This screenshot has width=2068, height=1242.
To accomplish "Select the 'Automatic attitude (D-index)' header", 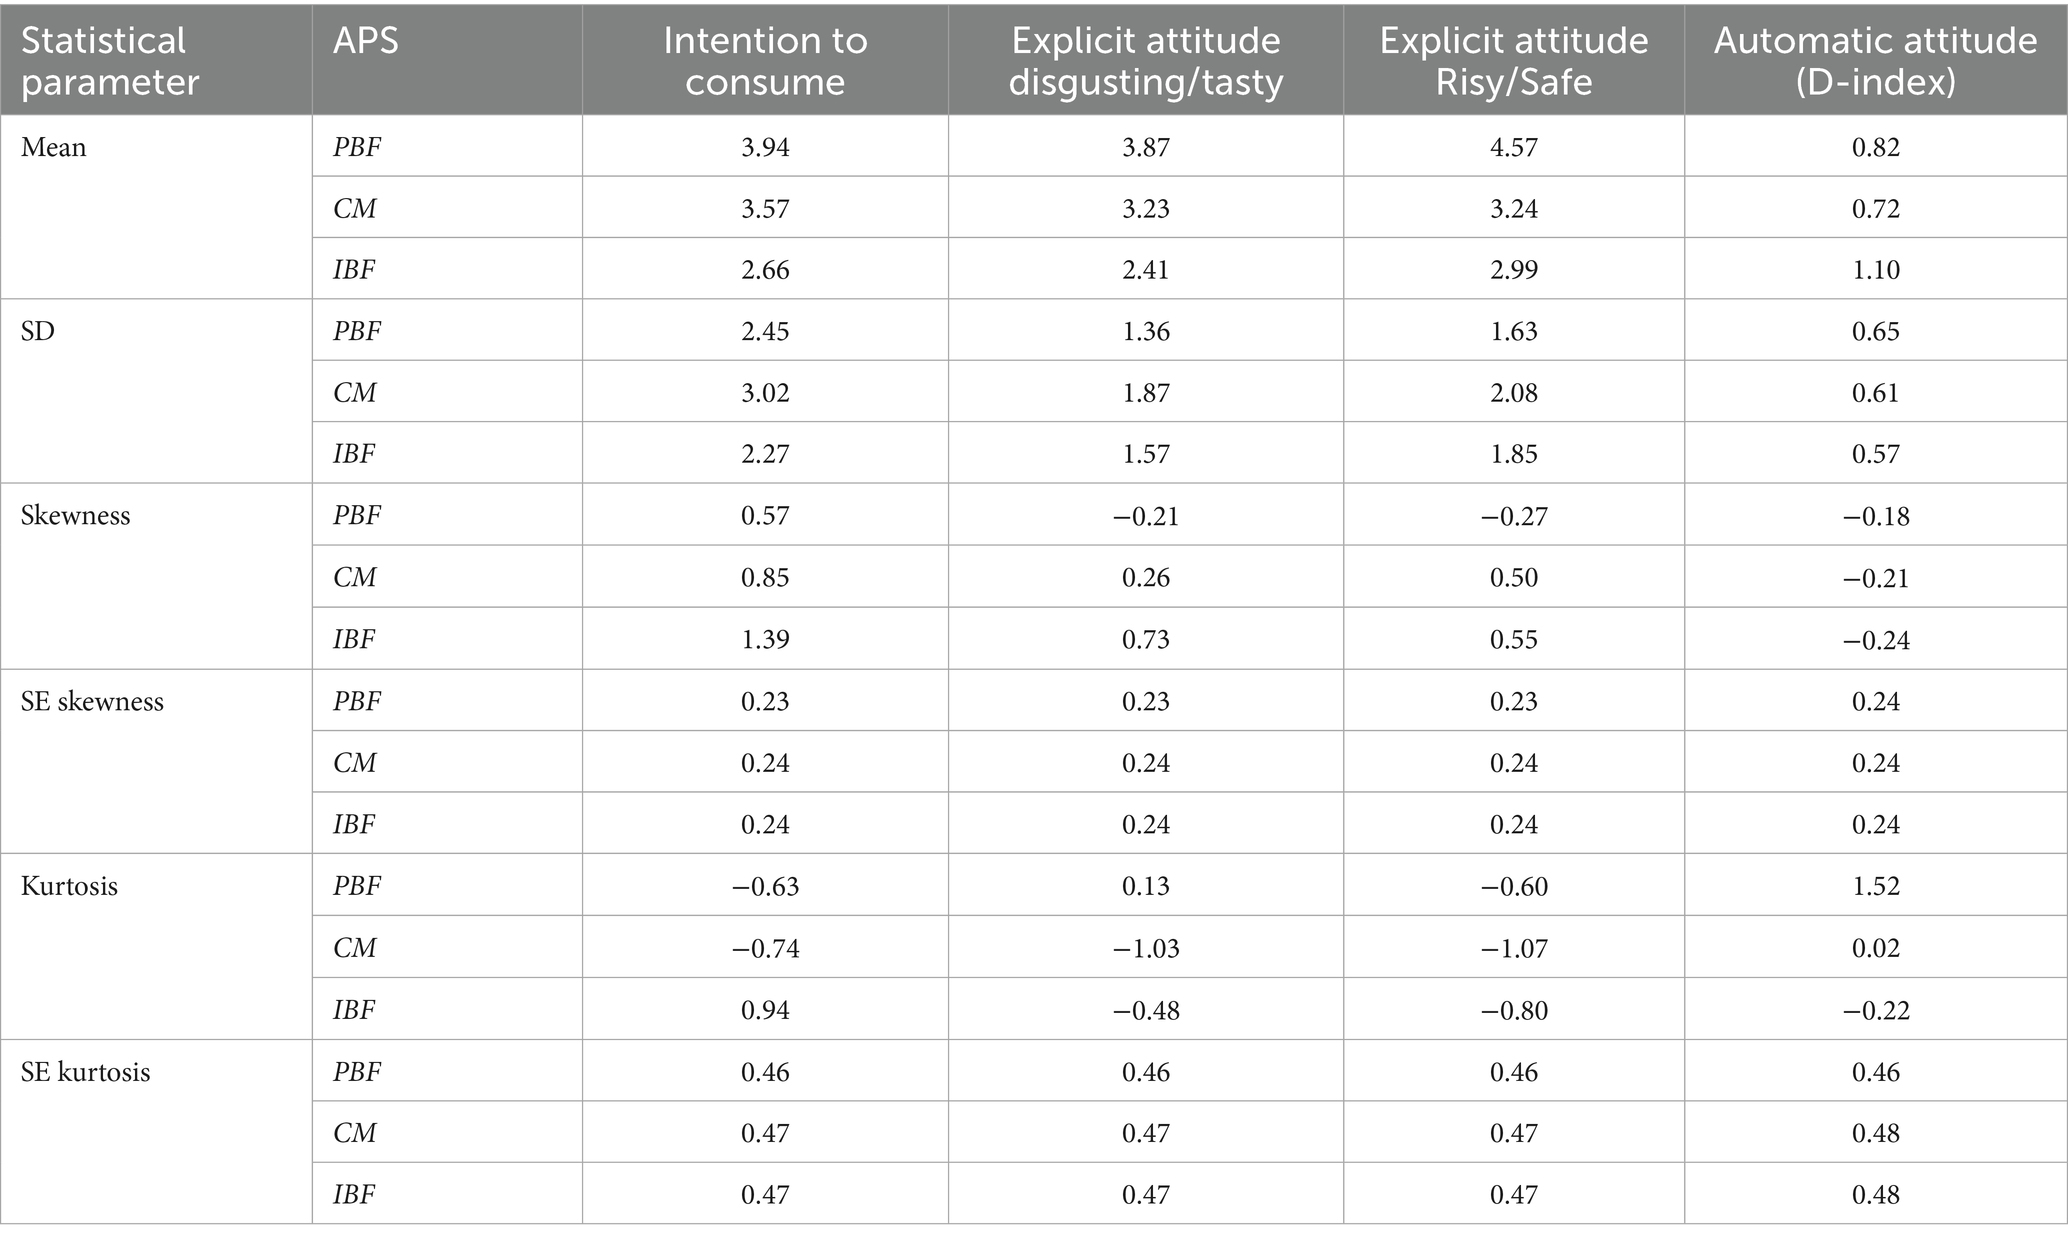I will click(1875, 60).
